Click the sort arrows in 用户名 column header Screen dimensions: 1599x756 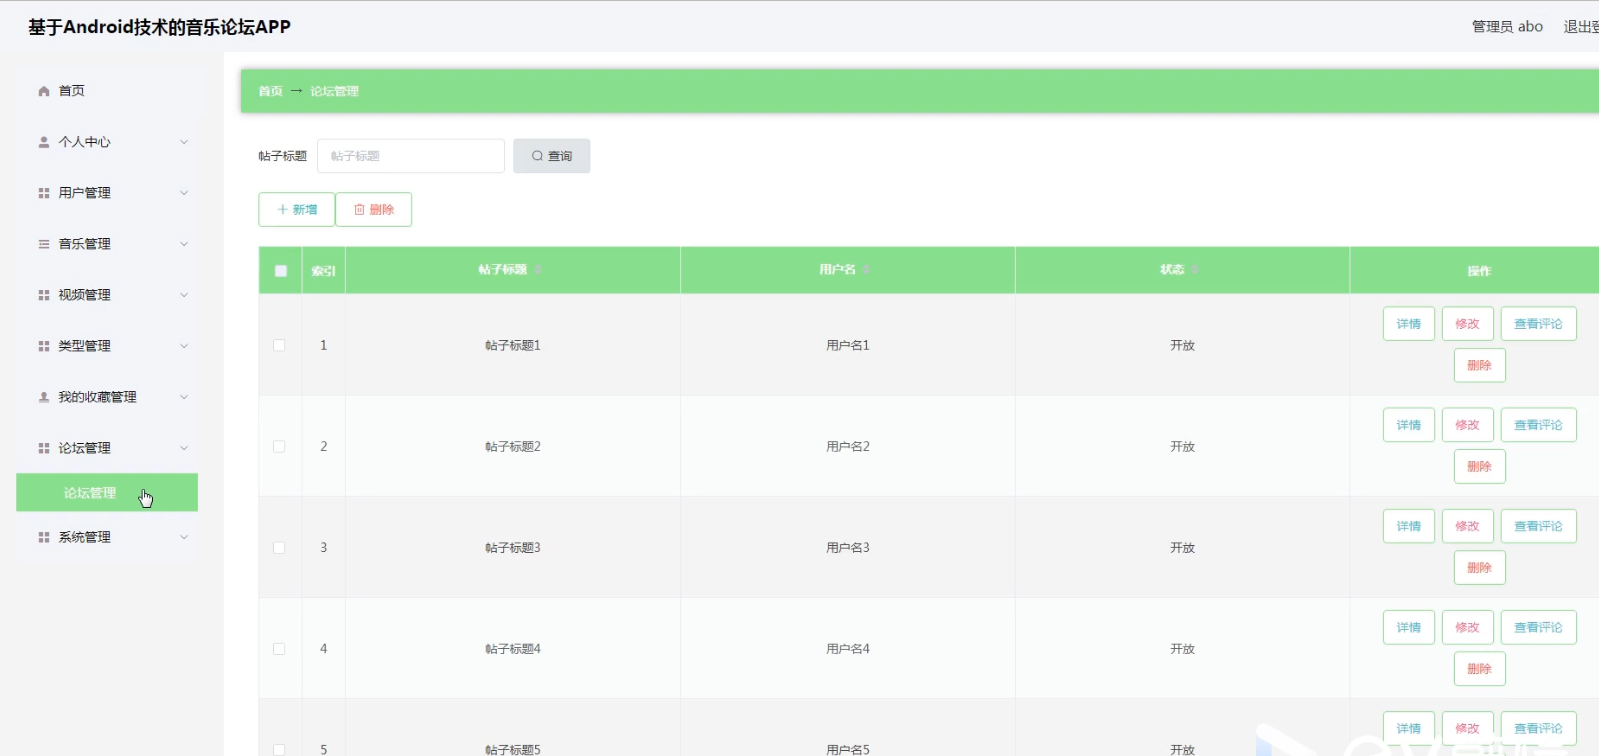coord(866,270)
